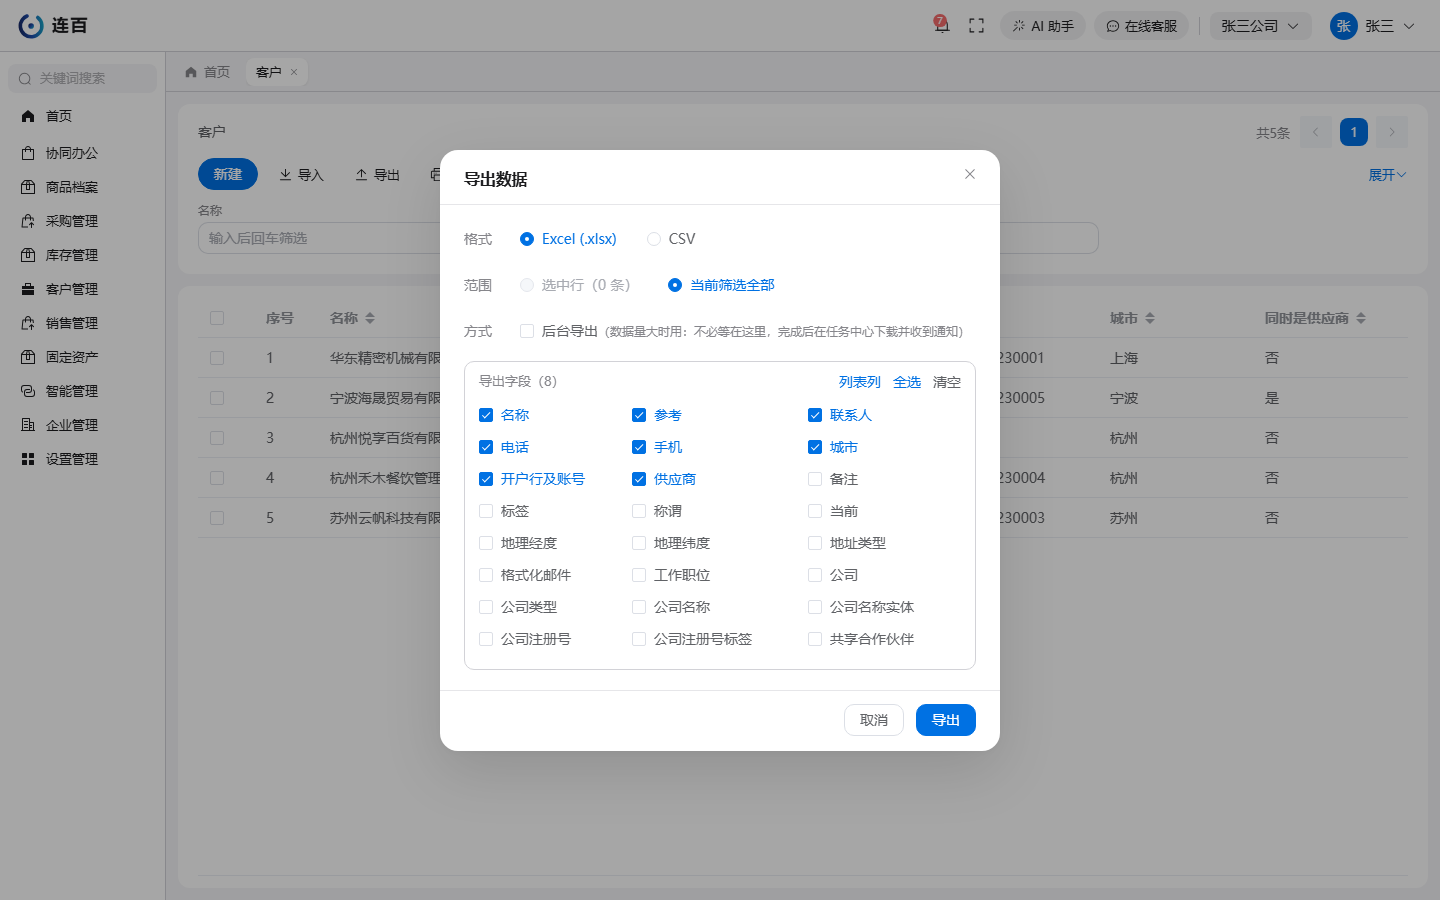Focus the 关键词搜索 search field
Viewport: 1440px width, 900px height.
(83, 78)
